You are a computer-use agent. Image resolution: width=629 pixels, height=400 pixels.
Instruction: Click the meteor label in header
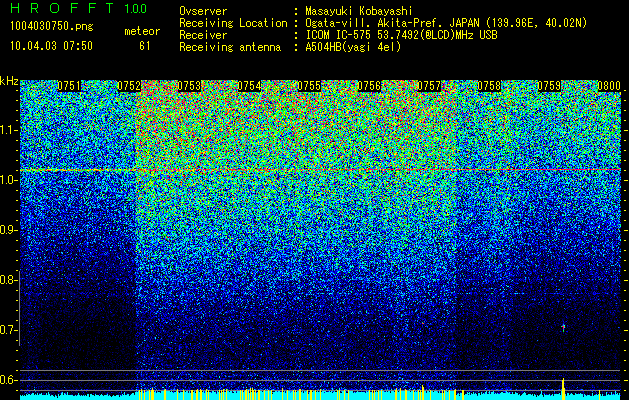click(x=142, y=31)
